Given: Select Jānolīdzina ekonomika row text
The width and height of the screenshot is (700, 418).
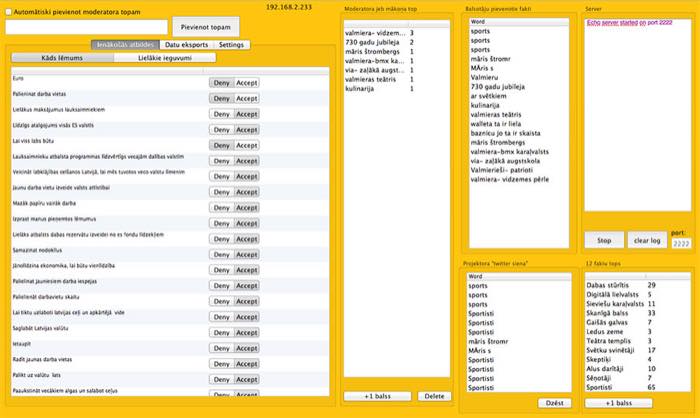Looking at the screenshot, I should point(64,266).
